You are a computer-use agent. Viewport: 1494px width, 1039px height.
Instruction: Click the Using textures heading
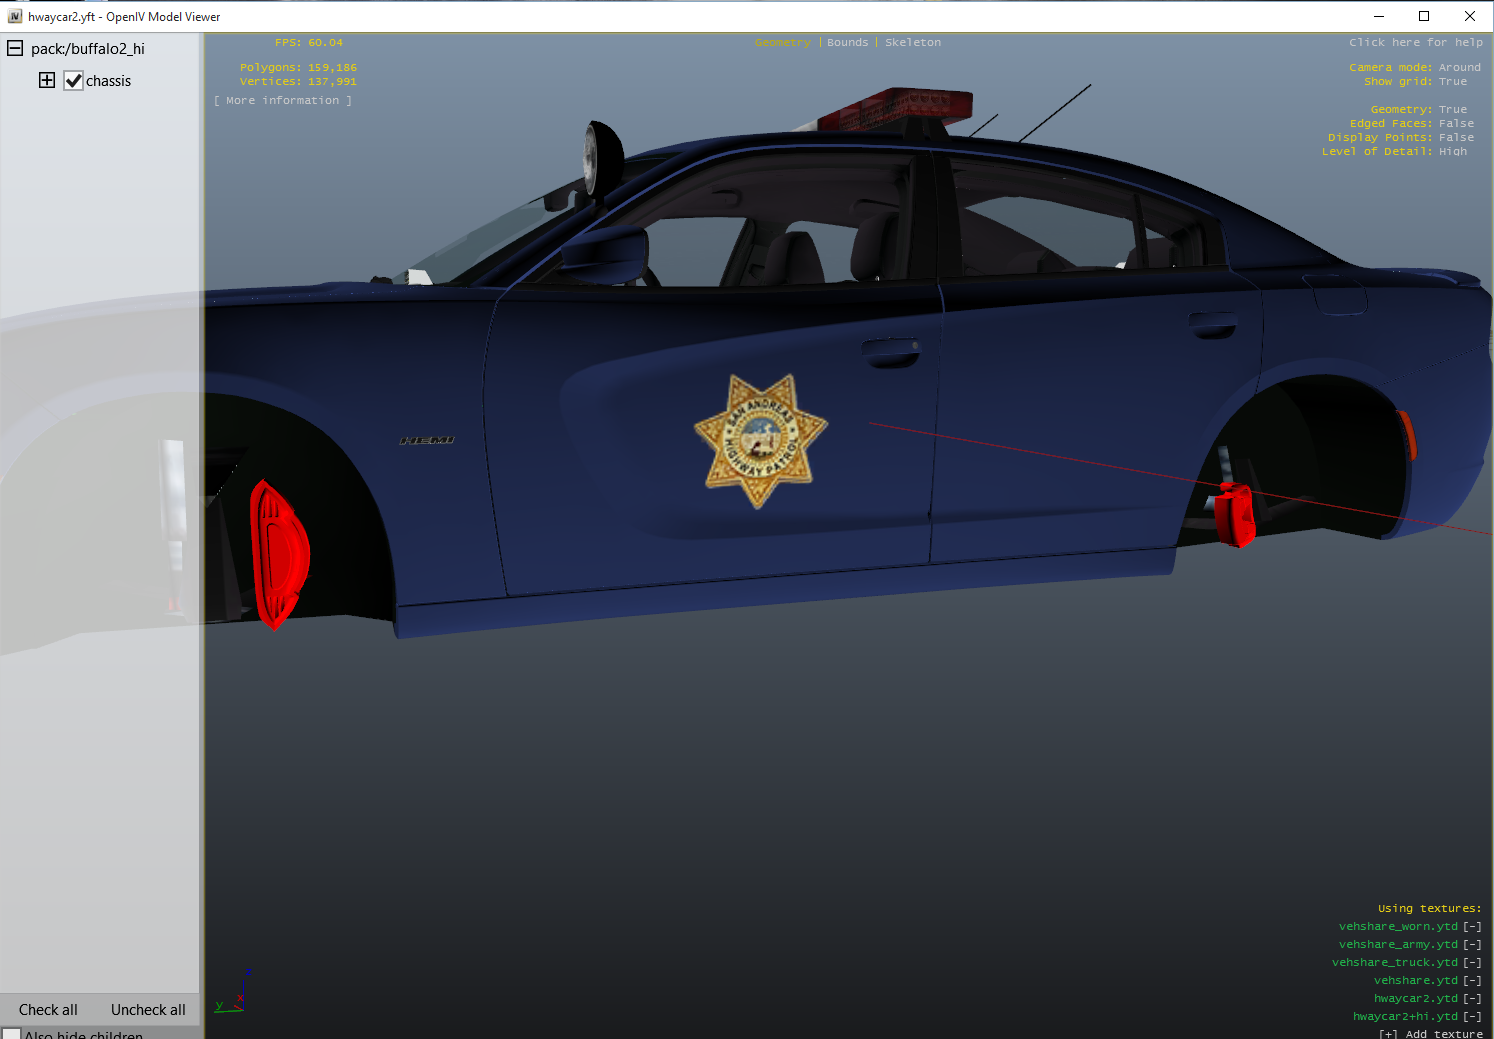click(1430, 908)
